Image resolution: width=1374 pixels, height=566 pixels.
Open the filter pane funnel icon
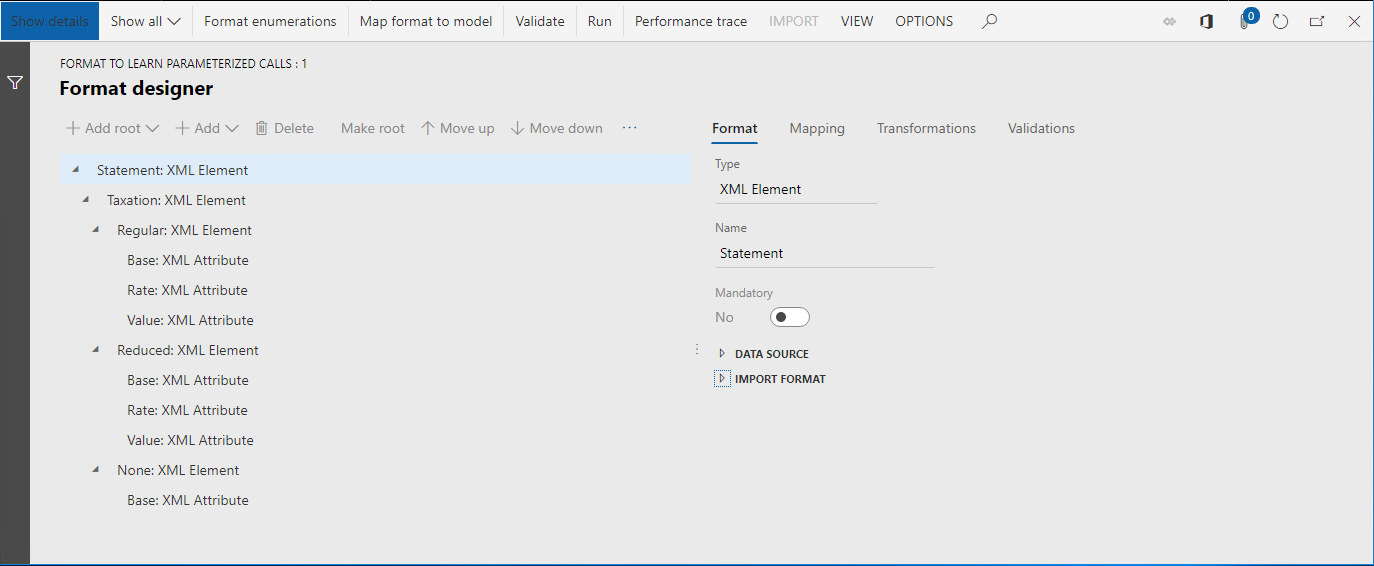[15, 83]
